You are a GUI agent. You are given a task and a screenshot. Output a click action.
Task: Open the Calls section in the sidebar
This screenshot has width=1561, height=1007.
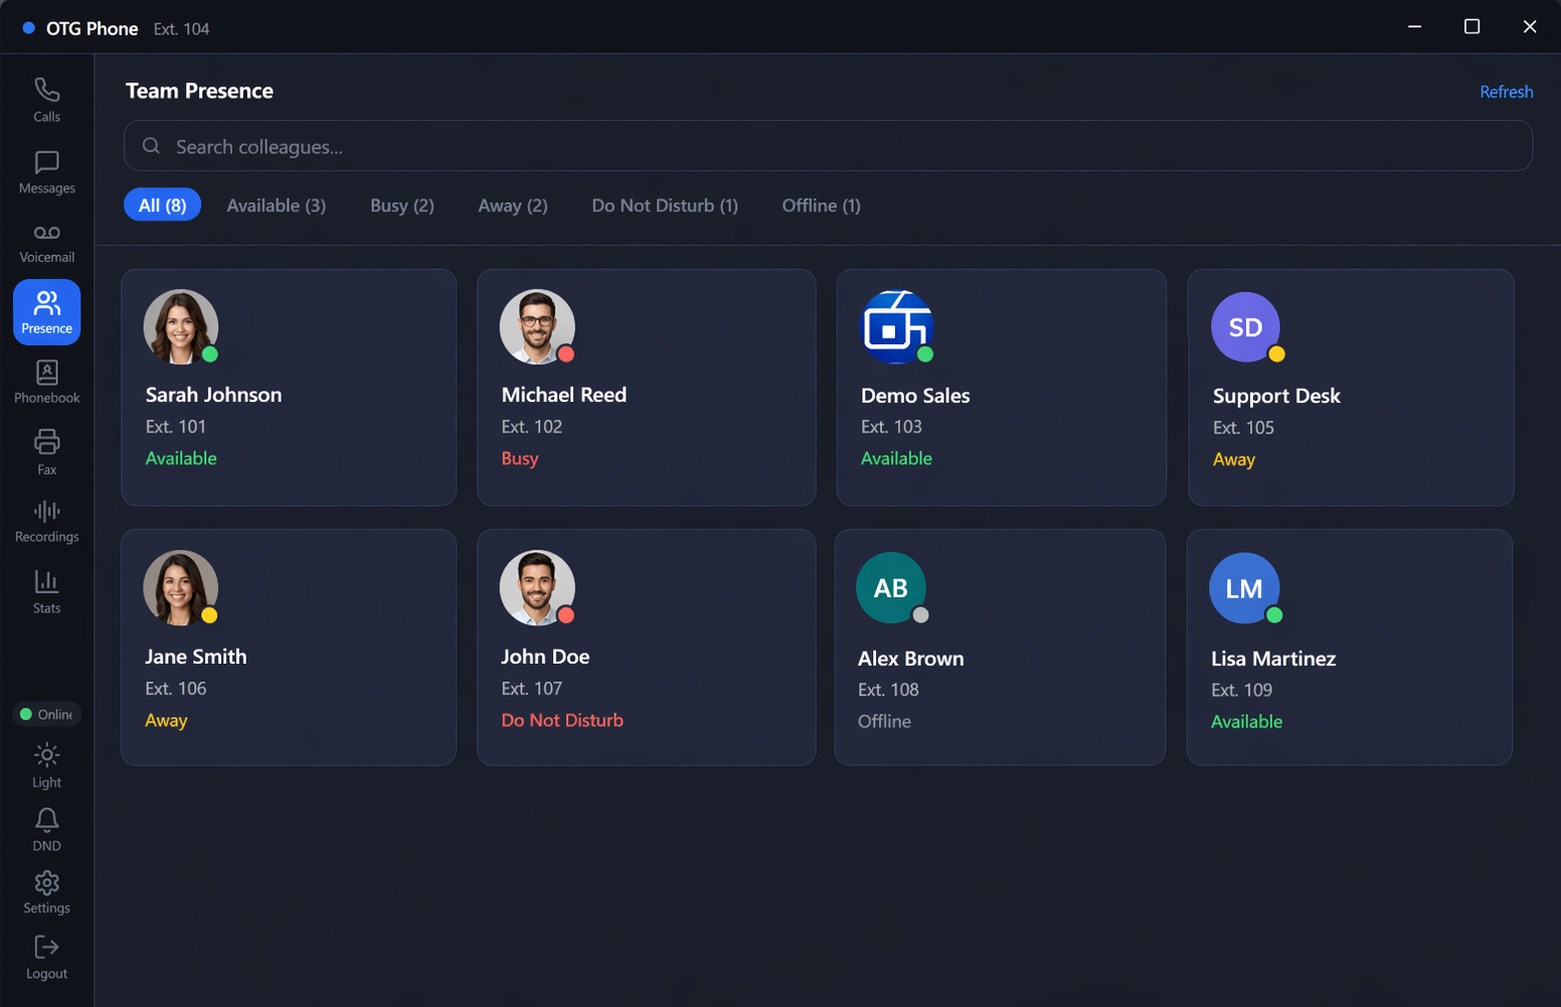click(x=46, y=100)
